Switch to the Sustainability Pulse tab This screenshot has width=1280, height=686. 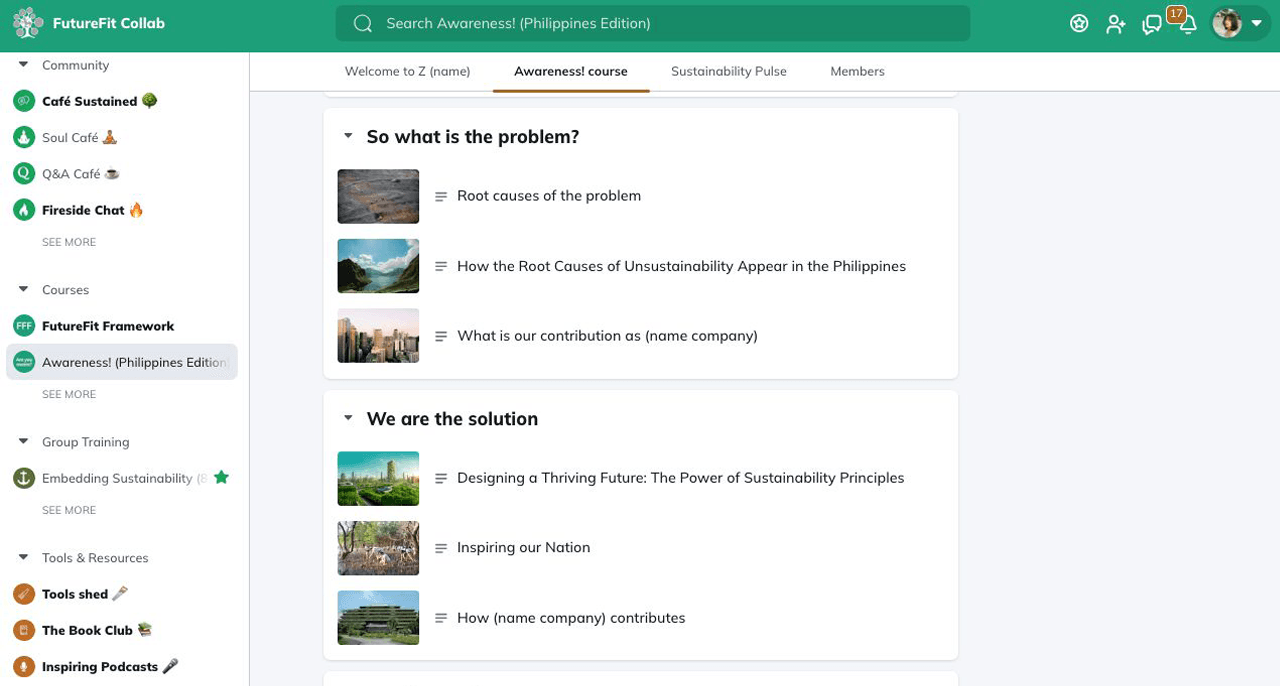[728, 71]
